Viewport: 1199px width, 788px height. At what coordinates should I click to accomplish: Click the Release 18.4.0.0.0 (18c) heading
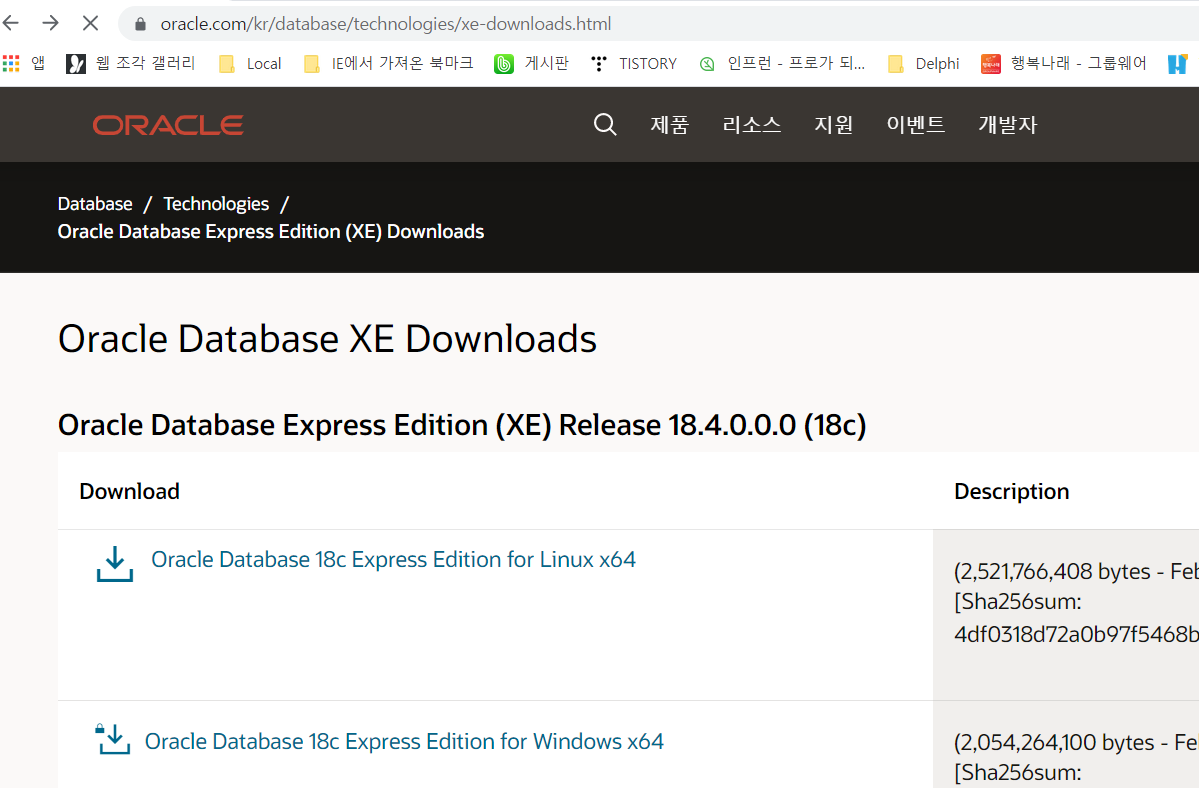pyautogui.click(x=462, y=425)
